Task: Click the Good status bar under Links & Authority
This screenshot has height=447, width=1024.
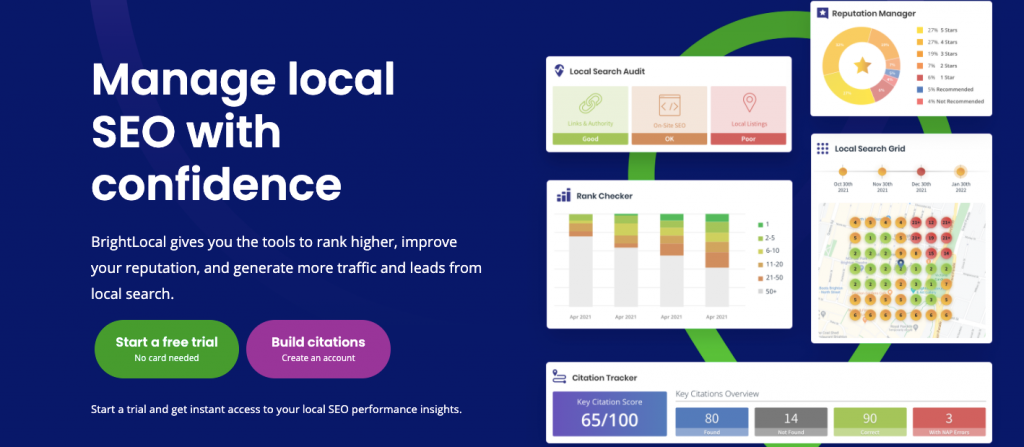Action: 590,139
